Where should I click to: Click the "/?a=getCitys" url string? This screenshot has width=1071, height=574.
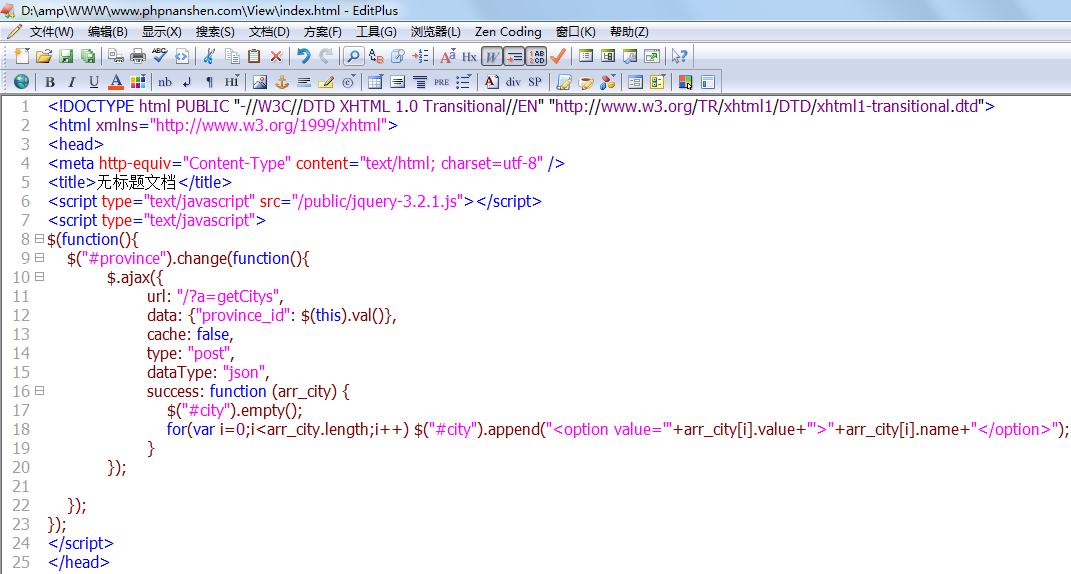click(x=227, y=297)
